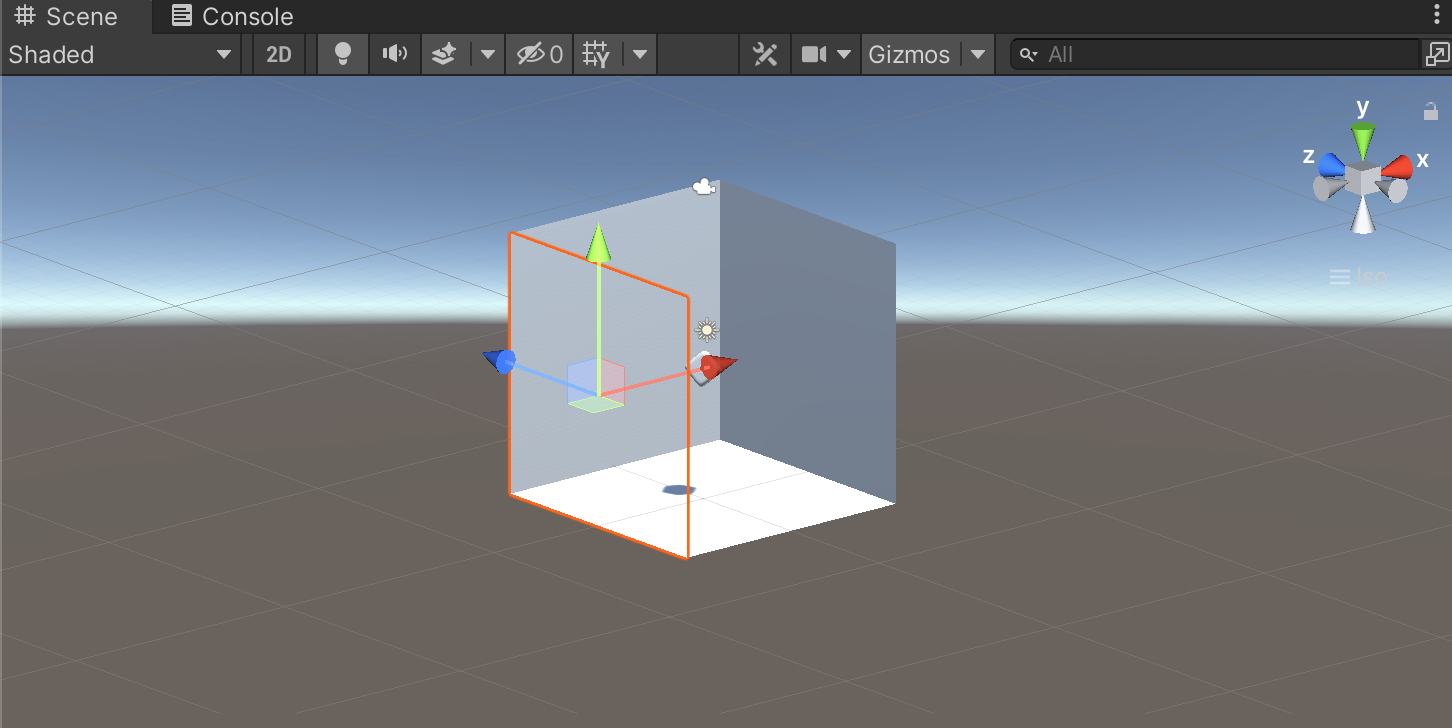Mute scene audio using the speaker icon
This screenshot has height=728, width=1452.
[395, 55]
